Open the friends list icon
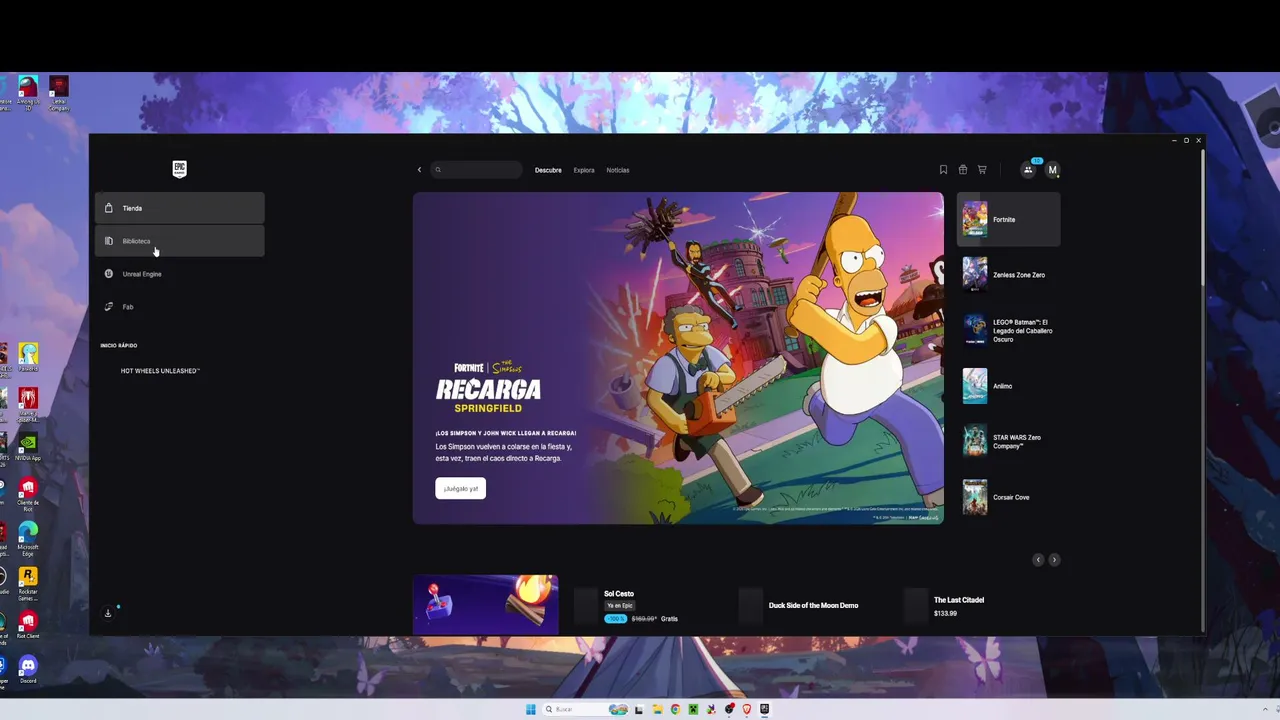The width and height of the screenshot is (1280, 720). (x=1028, y=170)
